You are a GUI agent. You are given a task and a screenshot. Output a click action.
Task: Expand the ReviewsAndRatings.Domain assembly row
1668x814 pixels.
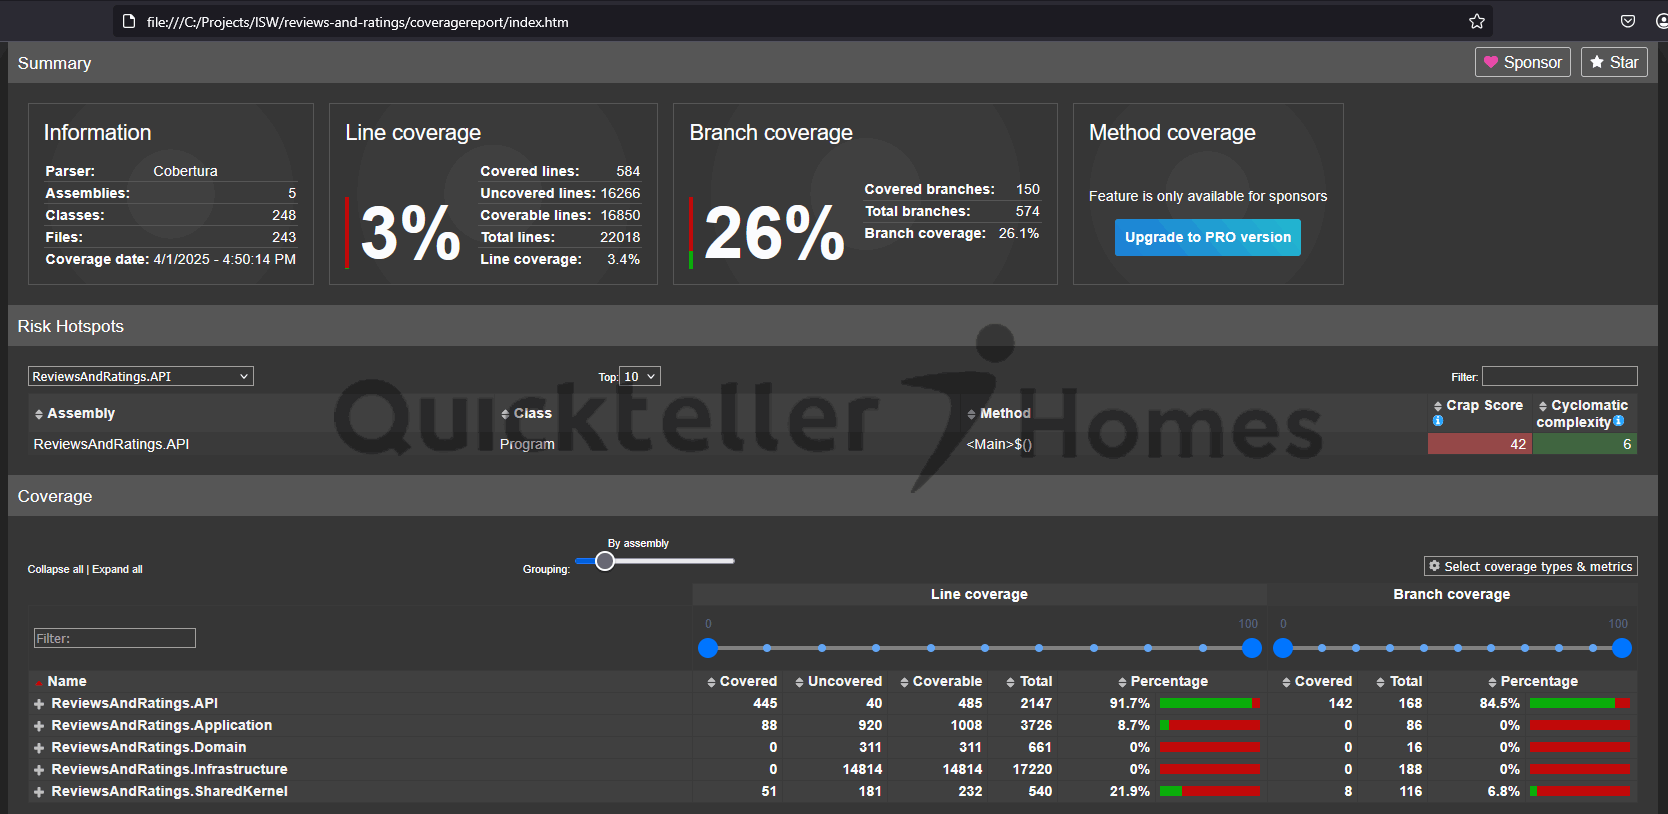[x=39, y=748]
